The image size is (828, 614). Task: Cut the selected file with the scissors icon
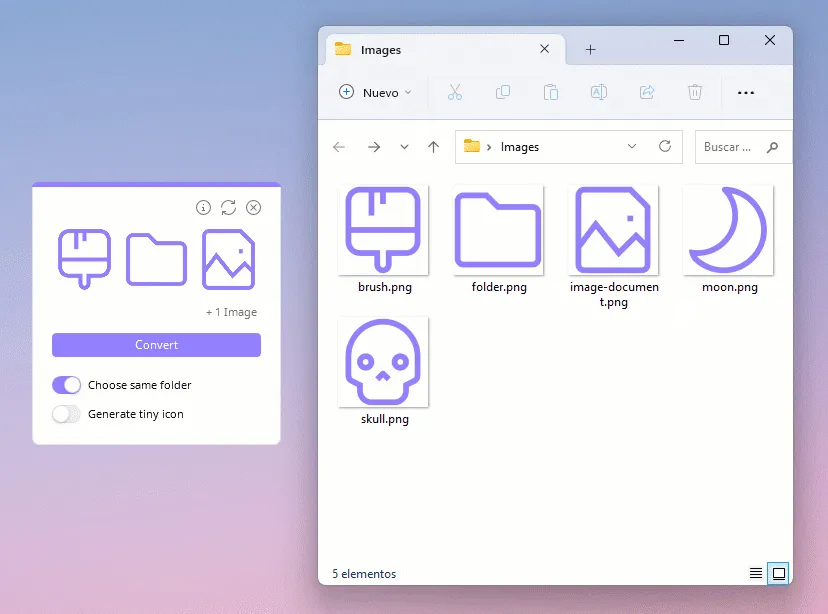(455, 92)
